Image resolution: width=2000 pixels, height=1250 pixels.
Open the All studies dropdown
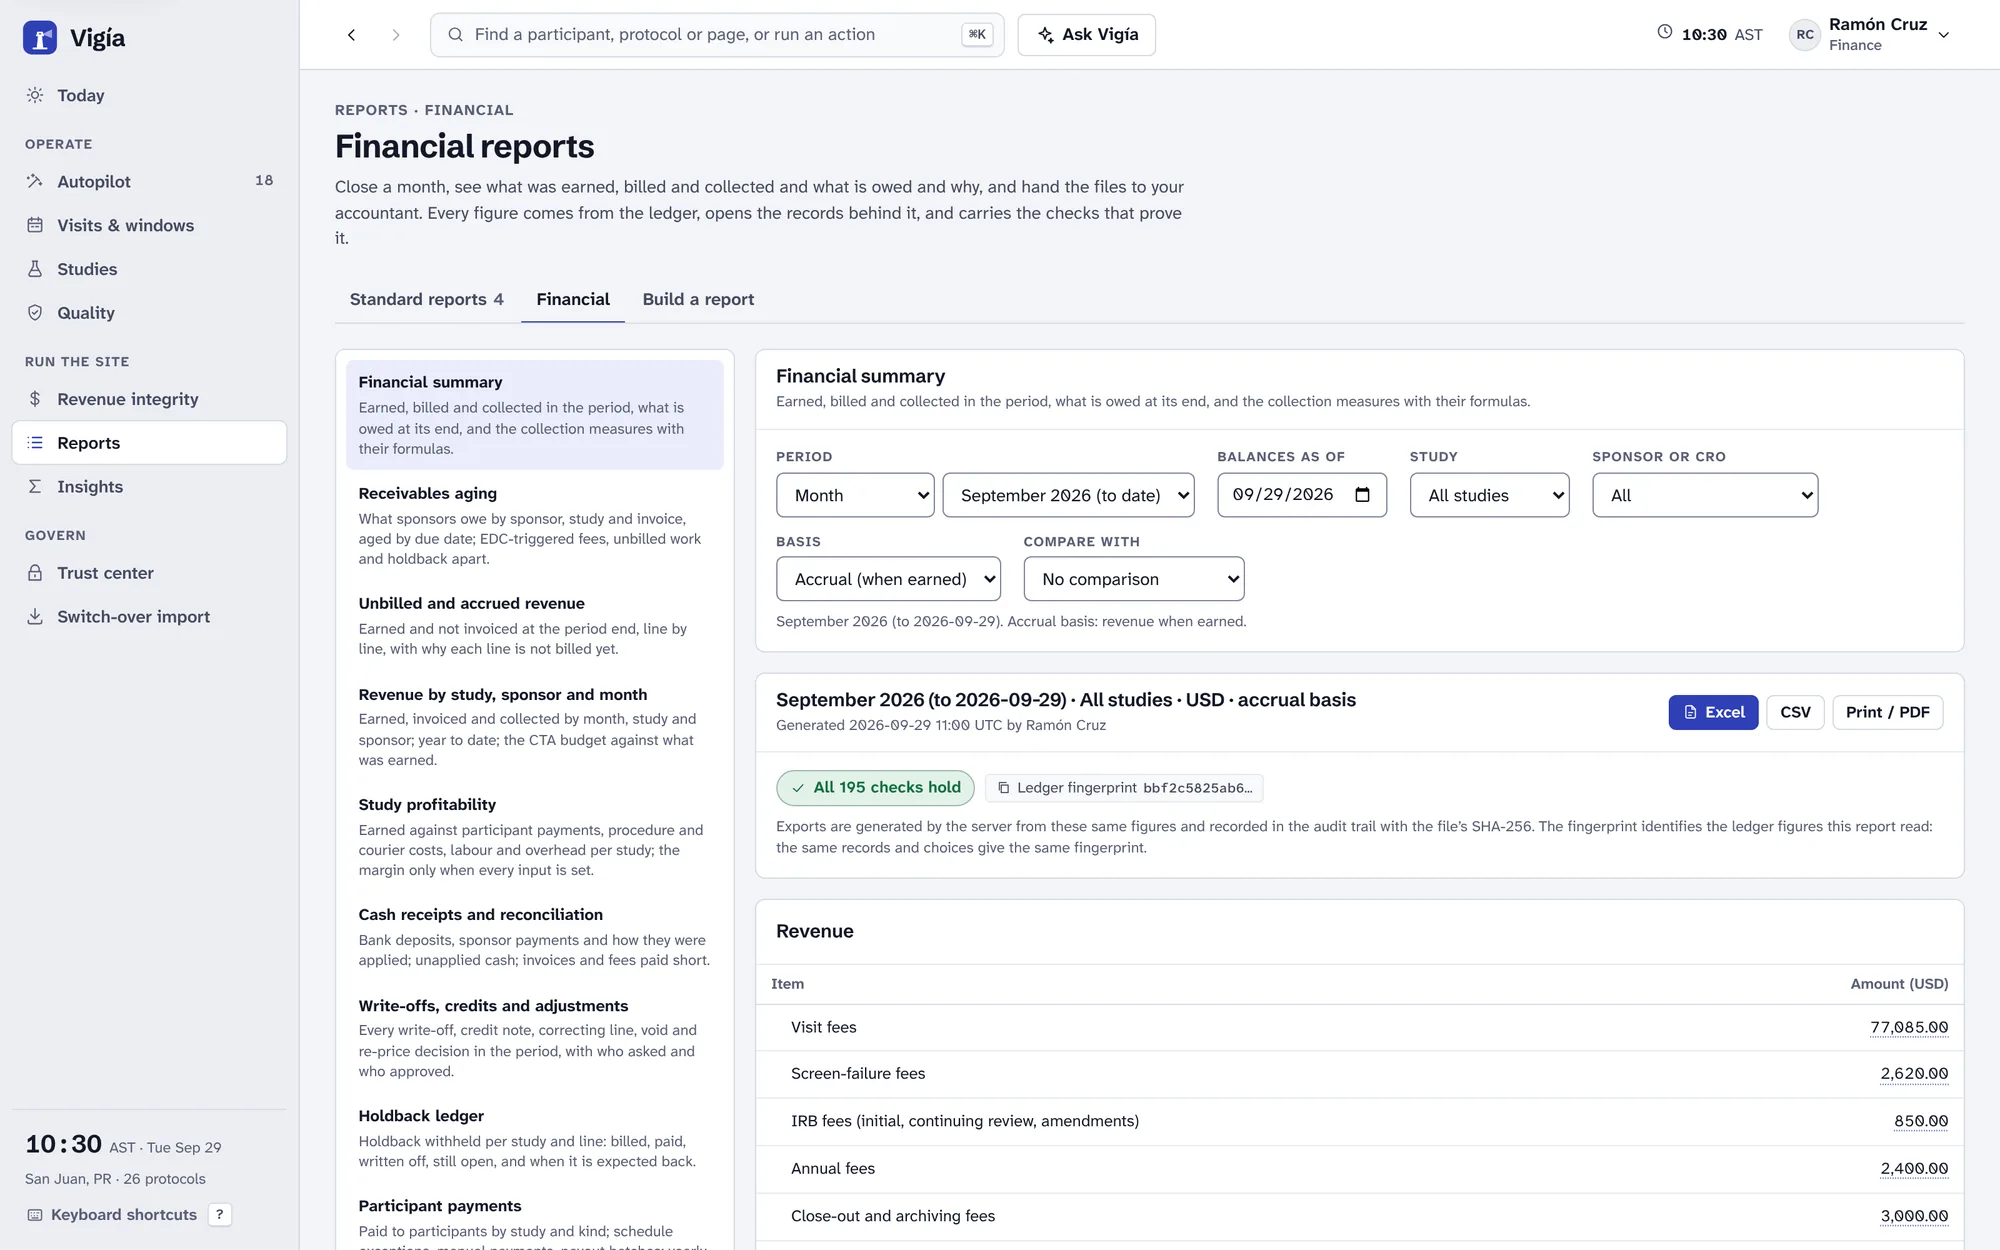tap(1489, 495)
